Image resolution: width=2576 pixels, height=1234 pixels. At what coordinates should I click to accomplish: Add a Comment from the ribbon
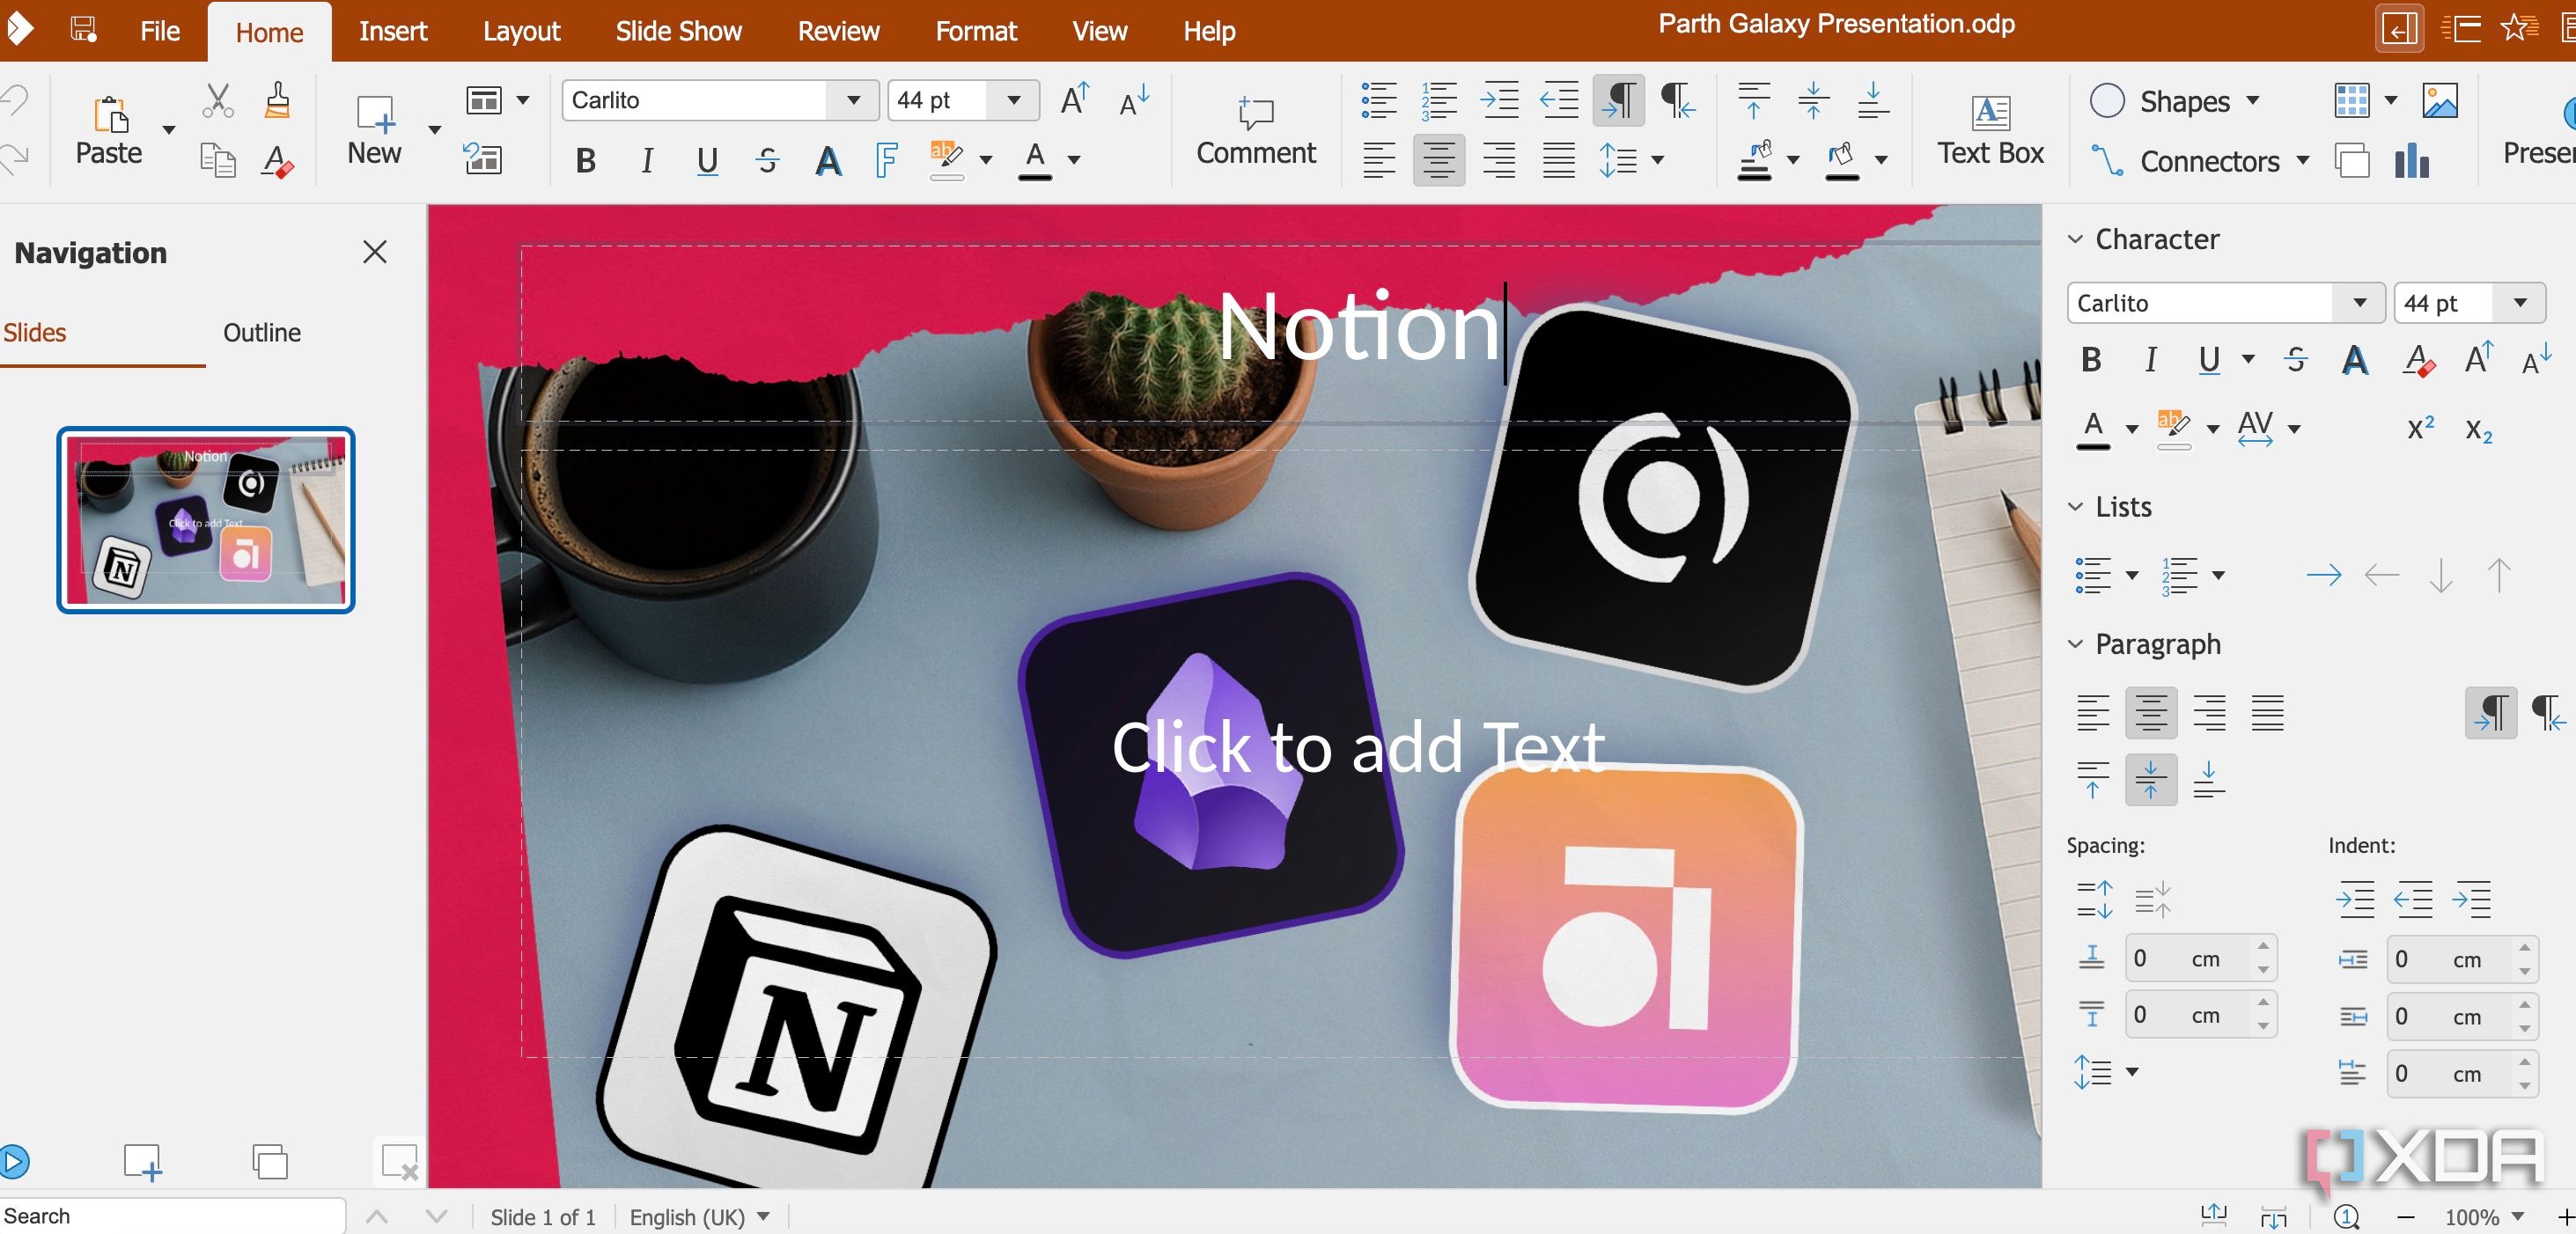point(1256,130)
